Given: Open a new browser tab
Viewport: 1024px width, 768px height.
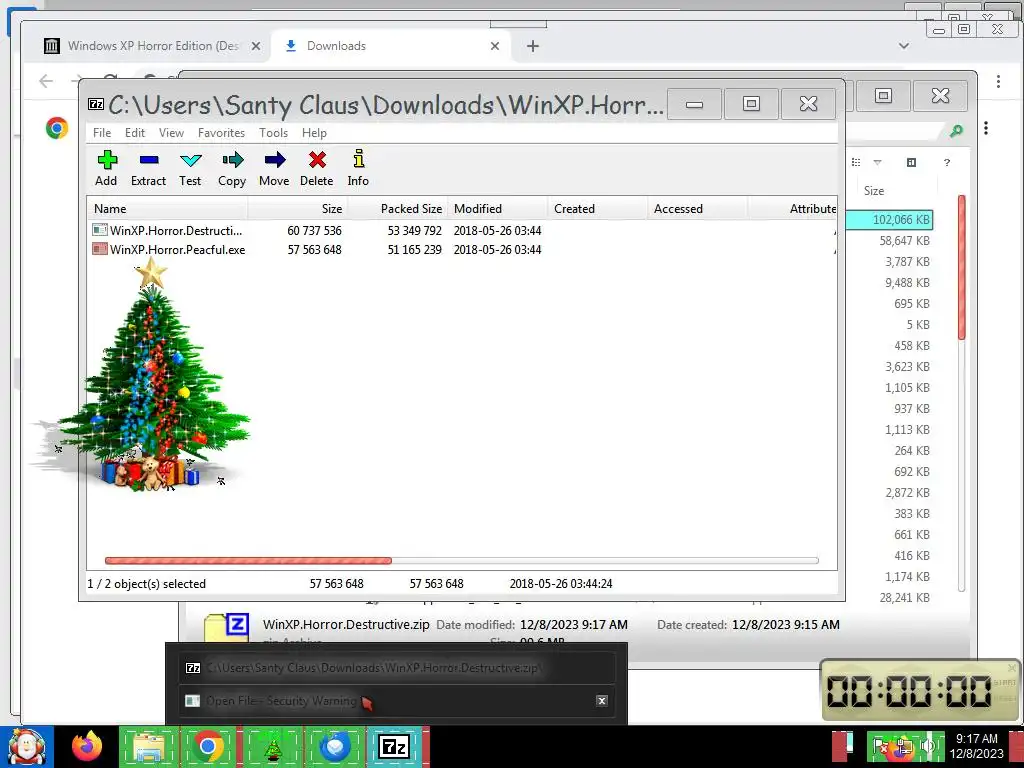Looking at the screenshot, I should point(533,46).
